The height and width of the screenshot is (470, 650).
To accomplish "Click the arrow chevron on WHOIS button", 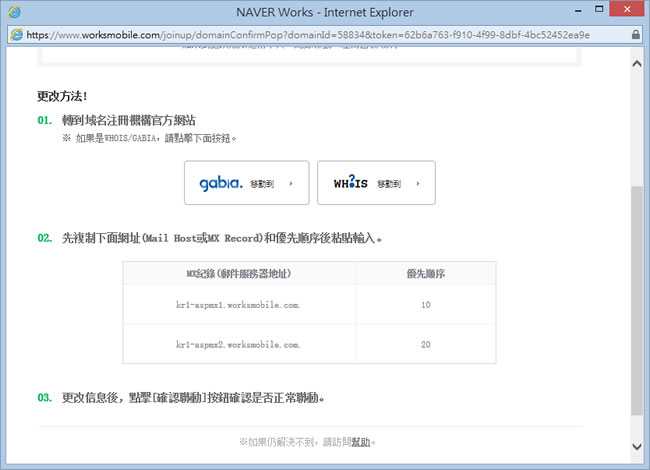I will coord(418,183).
